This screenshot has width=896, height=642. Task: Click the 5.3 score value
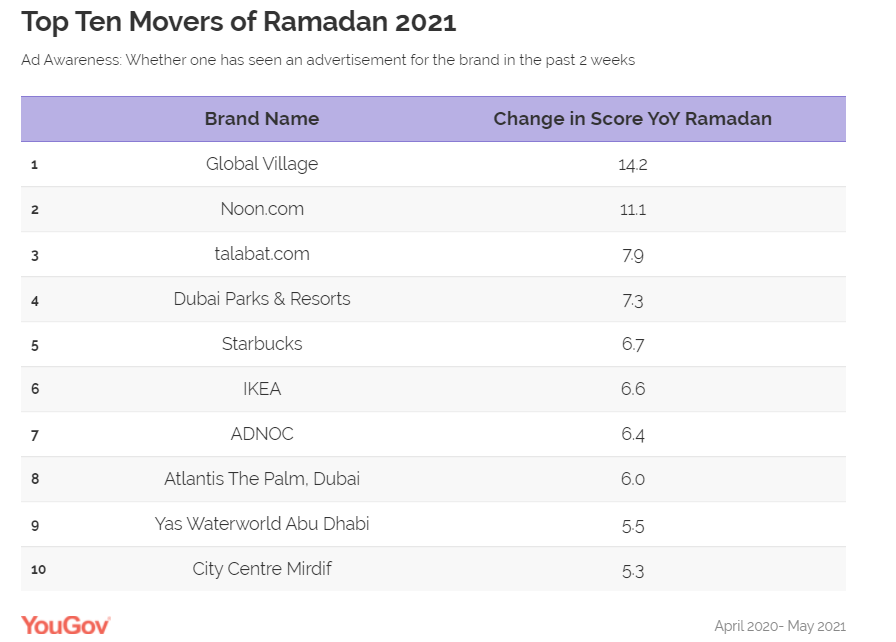(x=632, y=569)
